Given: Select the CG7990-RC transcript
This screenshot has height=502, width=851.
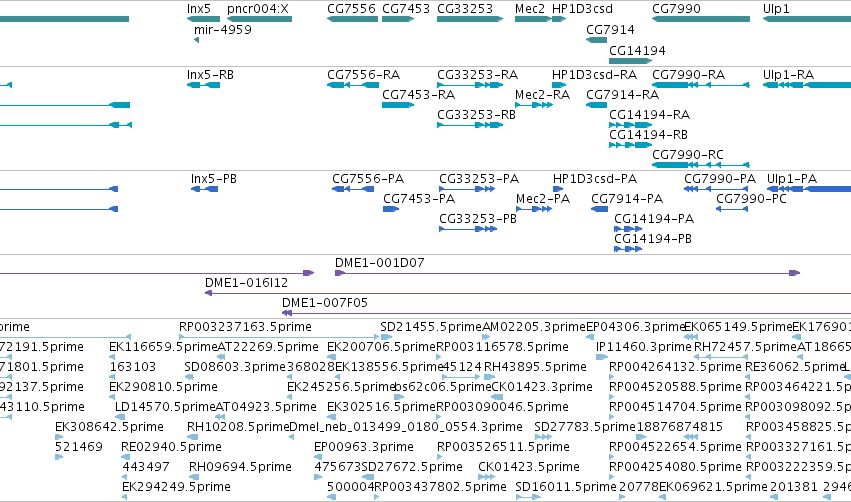Looking at the screenshot, I should tap(701, 164).
